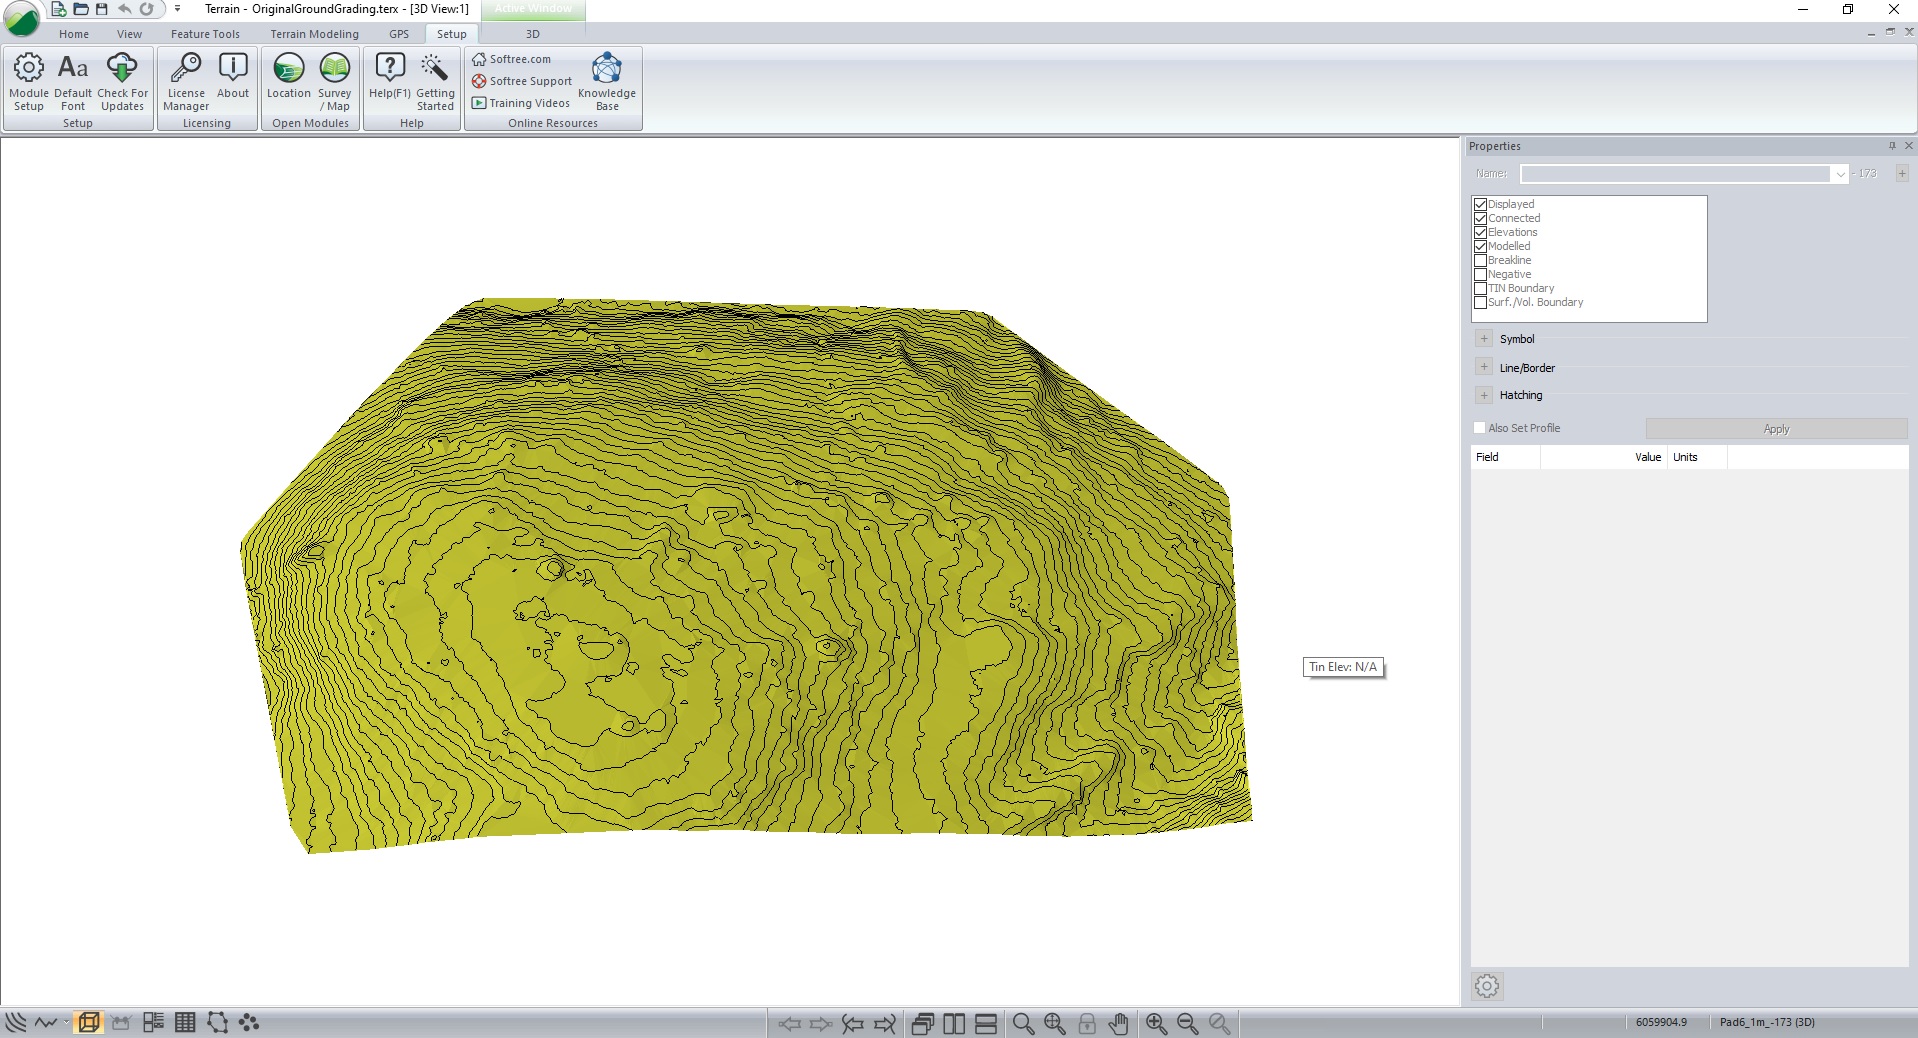Open the line tool dropdown arrow
The image size is (1918, 1038).
click(x=66, y=1022)
